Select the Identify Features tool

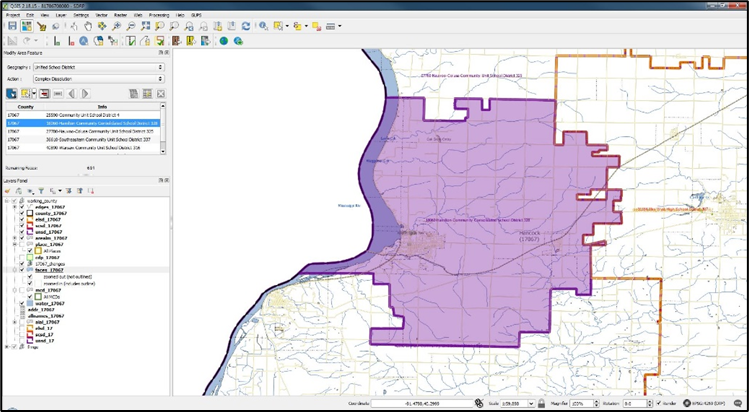click(264, 27)
